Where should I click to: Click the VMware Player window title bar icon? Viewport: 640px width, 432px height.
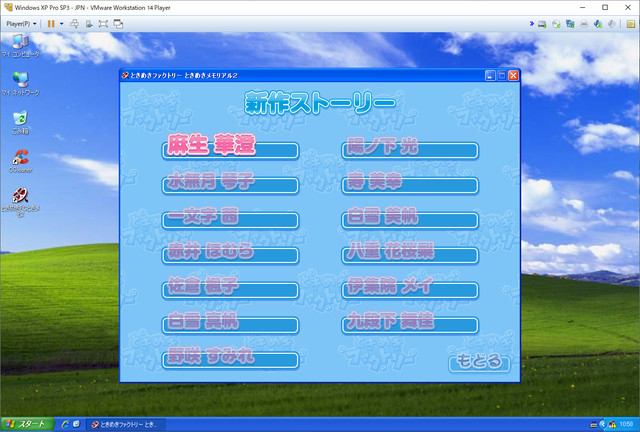point(8,7)
